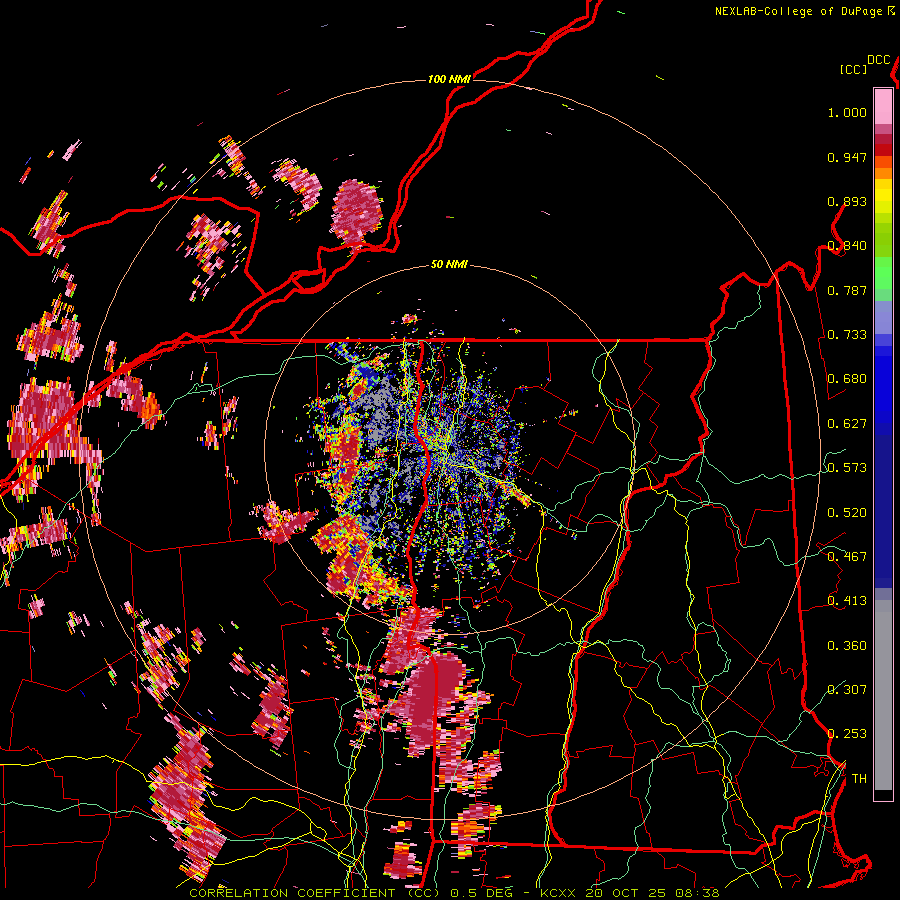
Task: Select the 0.253 scale value
Action: tap(847, 734)
